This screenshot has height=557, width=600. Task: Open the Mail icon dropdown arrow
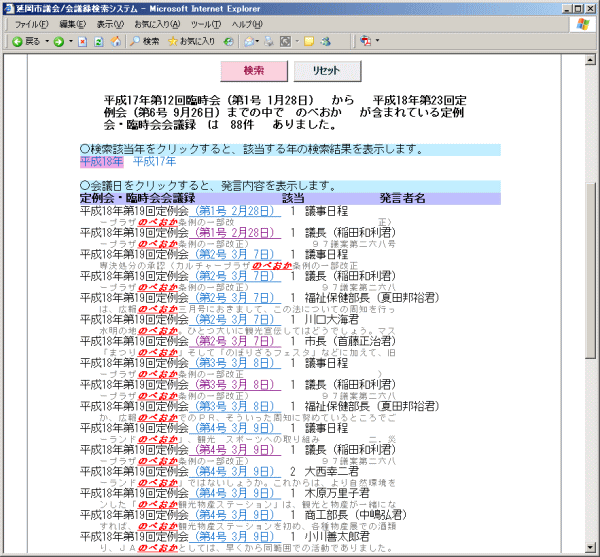click(258, 41)
